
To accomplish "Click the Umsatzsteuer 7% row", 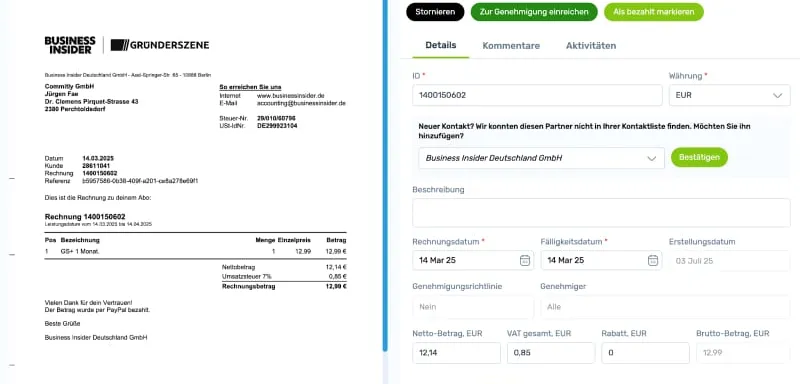I will 284,276.
